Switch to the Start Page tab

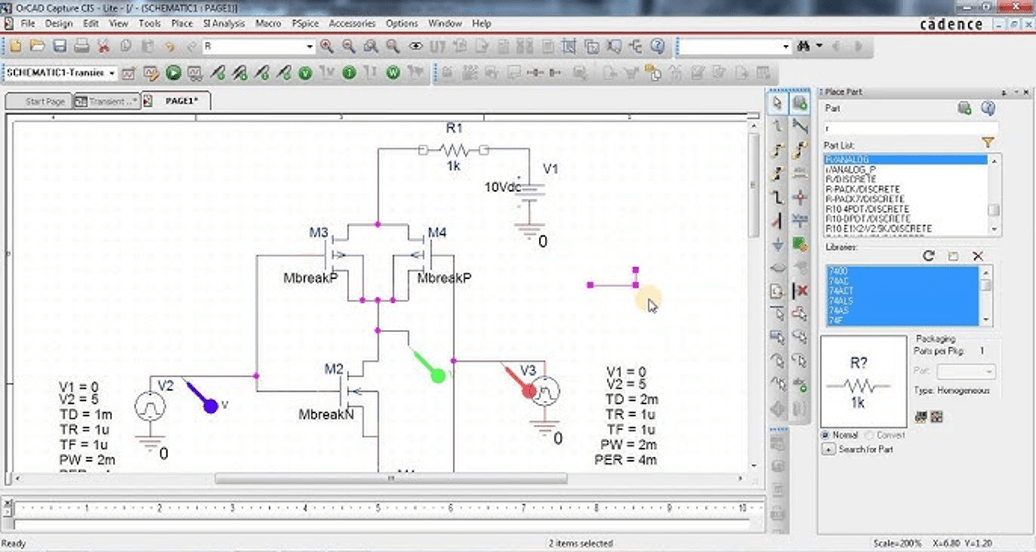point(38,101)
